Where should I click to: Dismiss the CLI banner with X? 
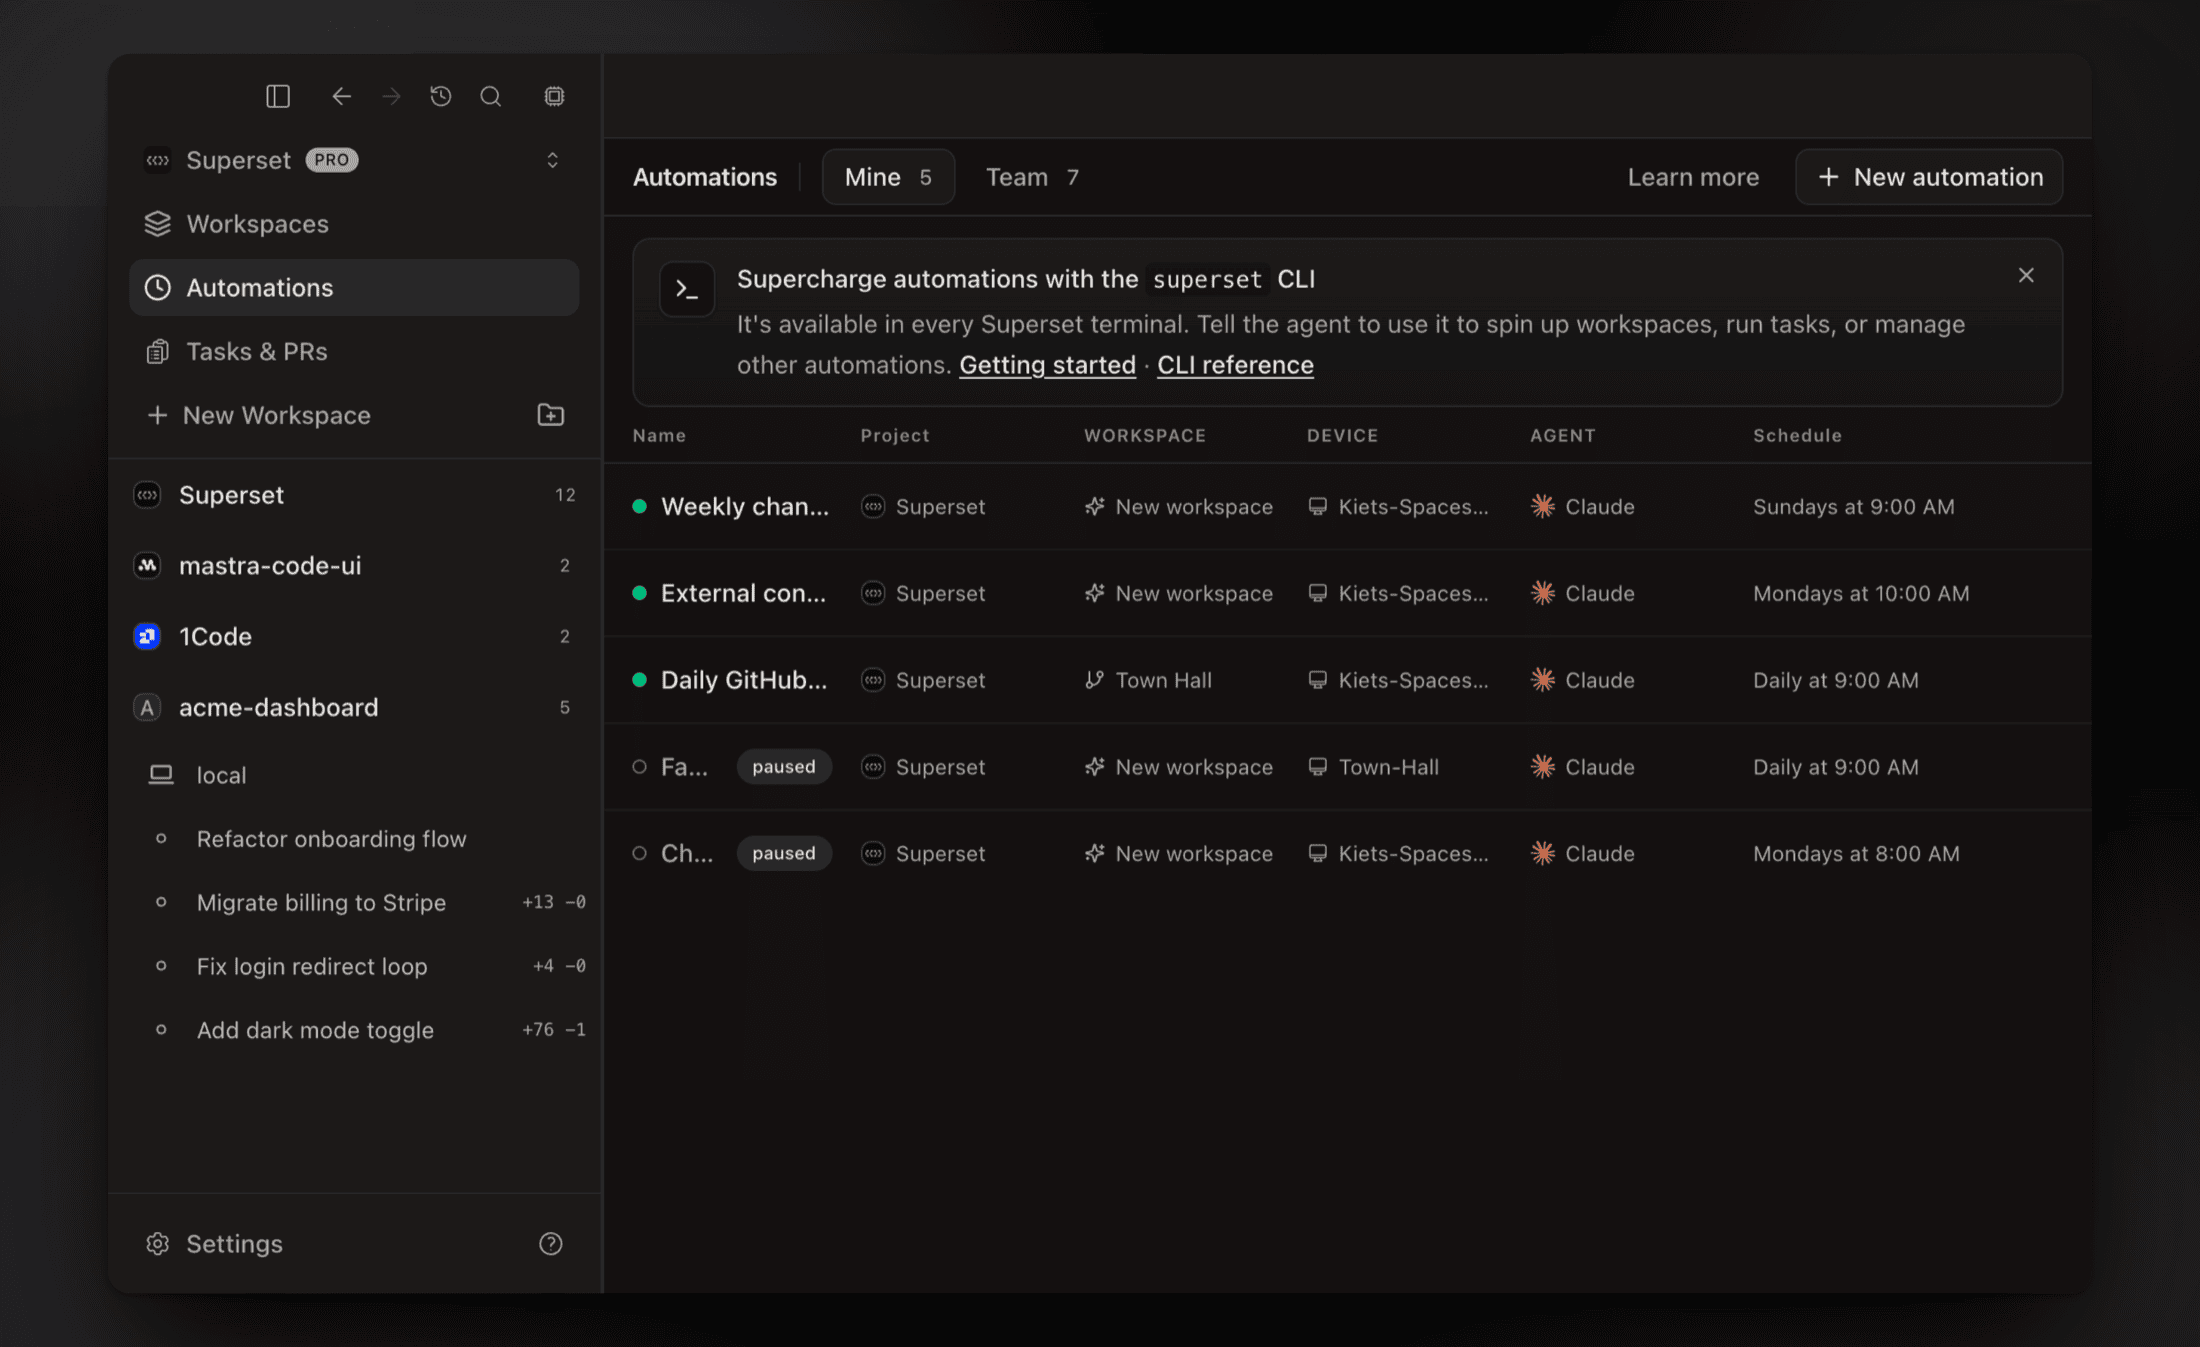(2026, 275)
